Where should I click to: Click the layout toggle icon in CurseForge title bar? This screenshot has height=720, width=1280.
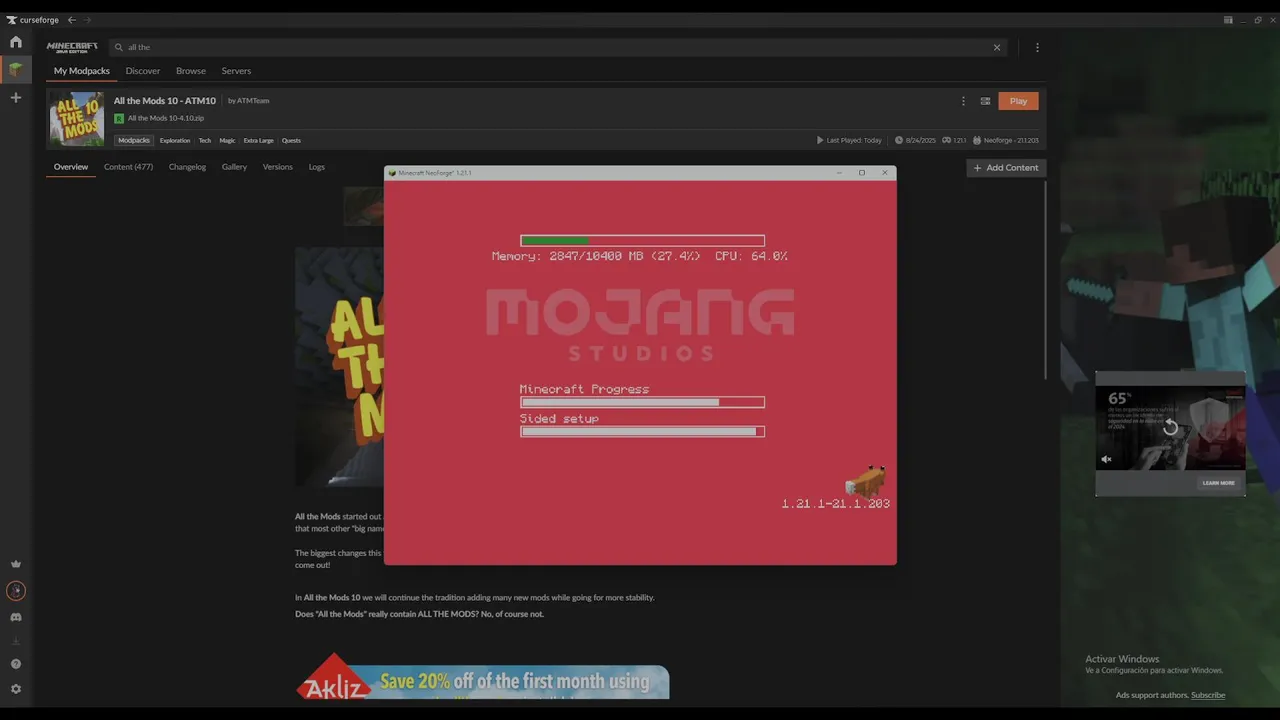1228,20
